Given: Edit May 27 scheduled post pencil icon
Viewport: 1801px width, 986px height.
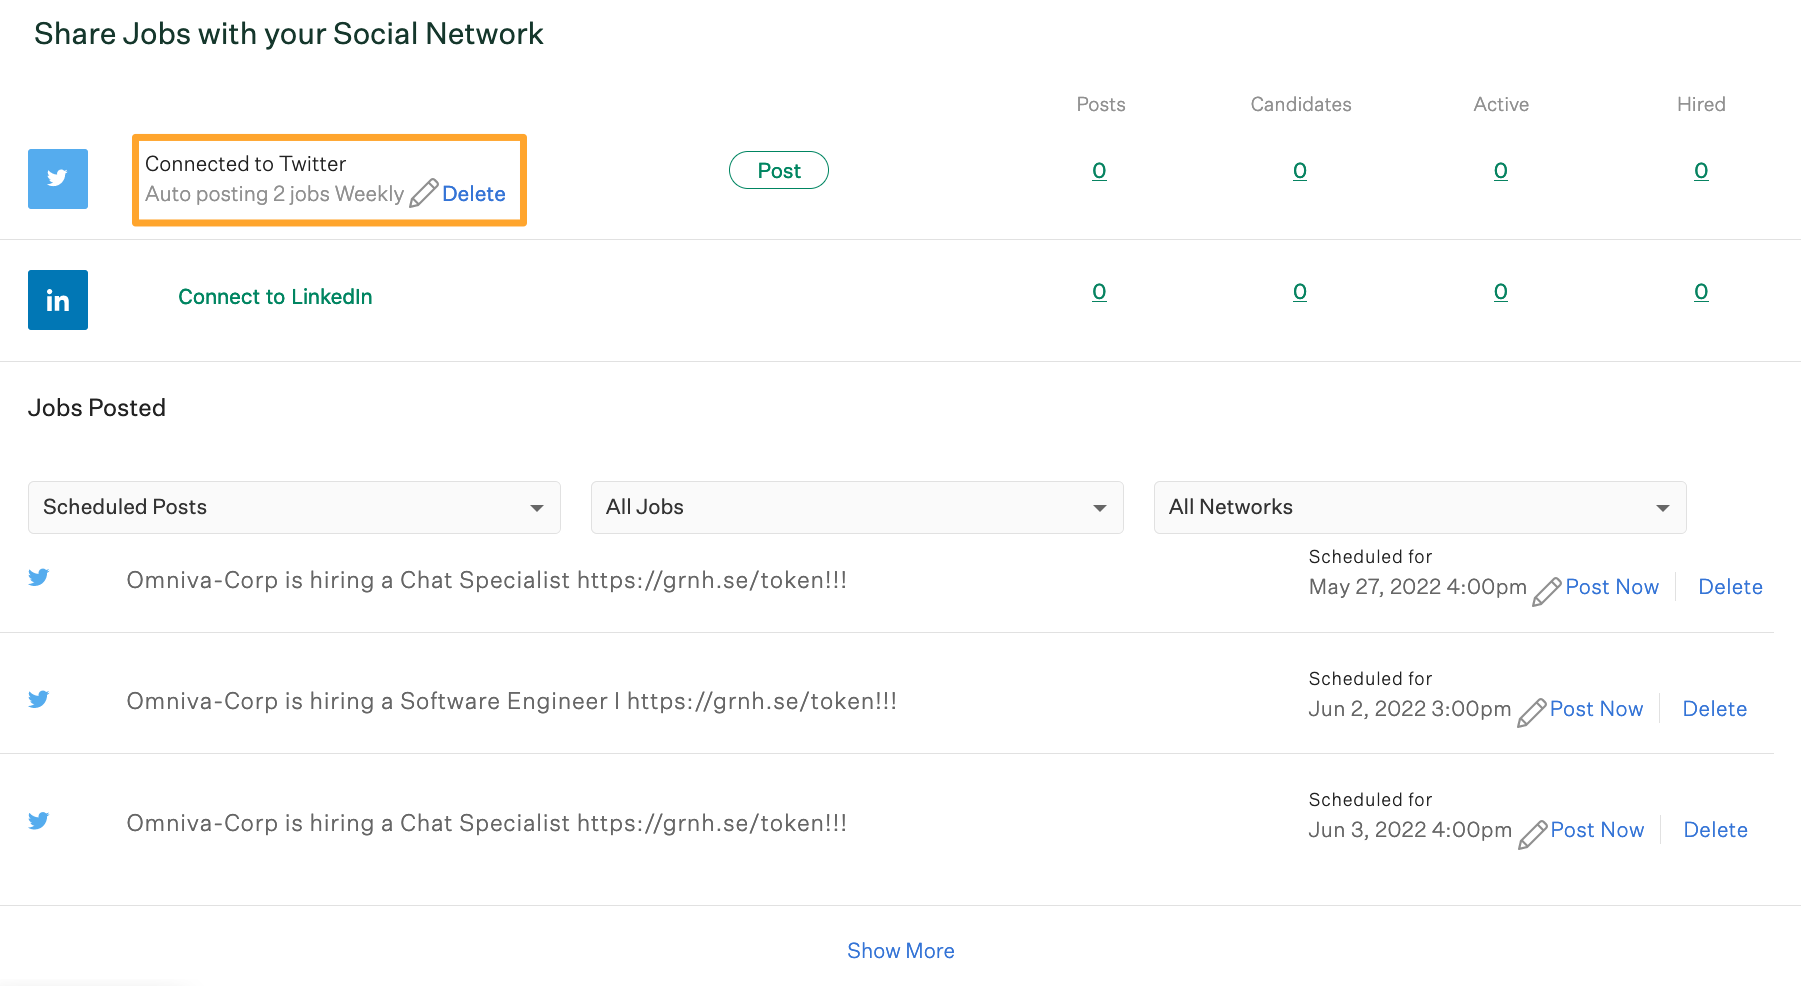Looking at the screenshot, I should 1546,591.
